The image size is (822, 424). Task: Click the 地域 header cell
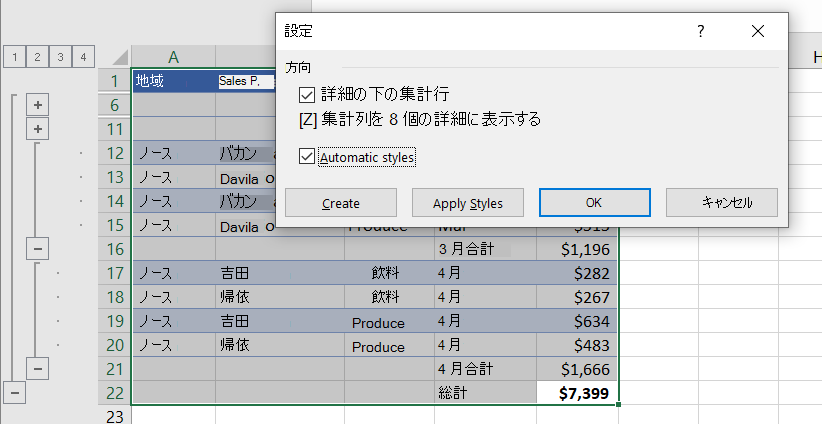174,81
